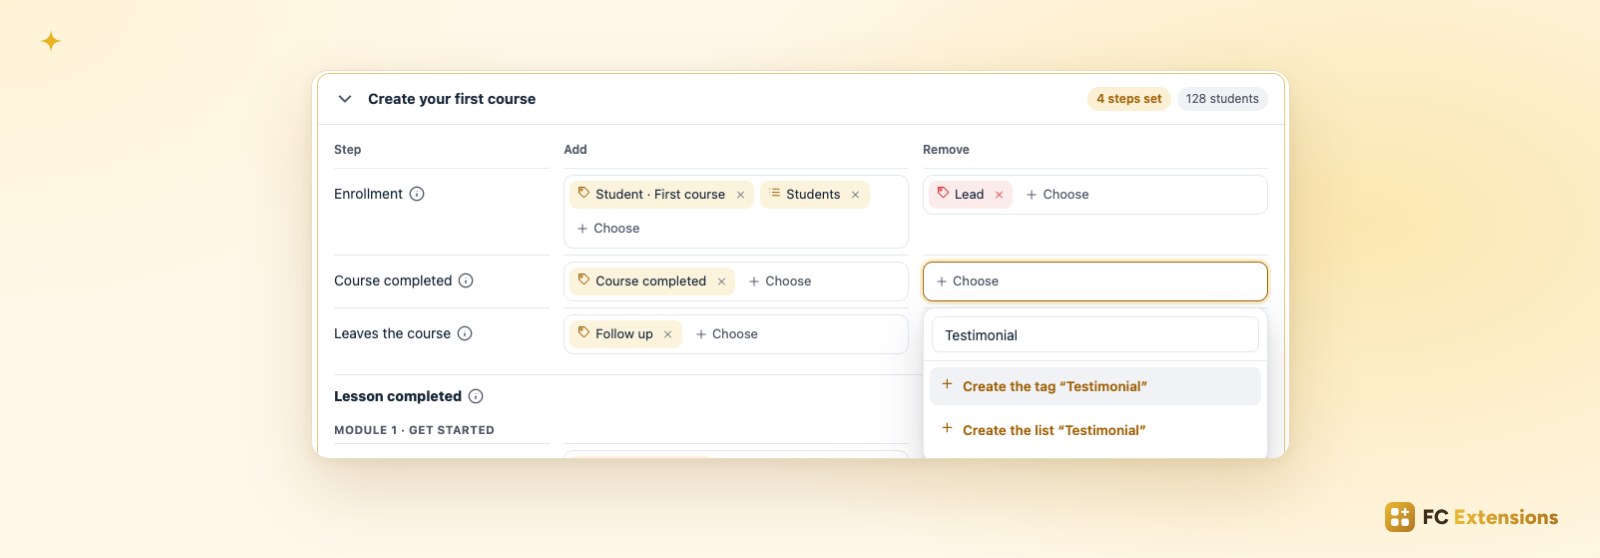The height and width of the screenshot is (558, 1600).
Task: Click the Students chip label
Action: point(813,195)
